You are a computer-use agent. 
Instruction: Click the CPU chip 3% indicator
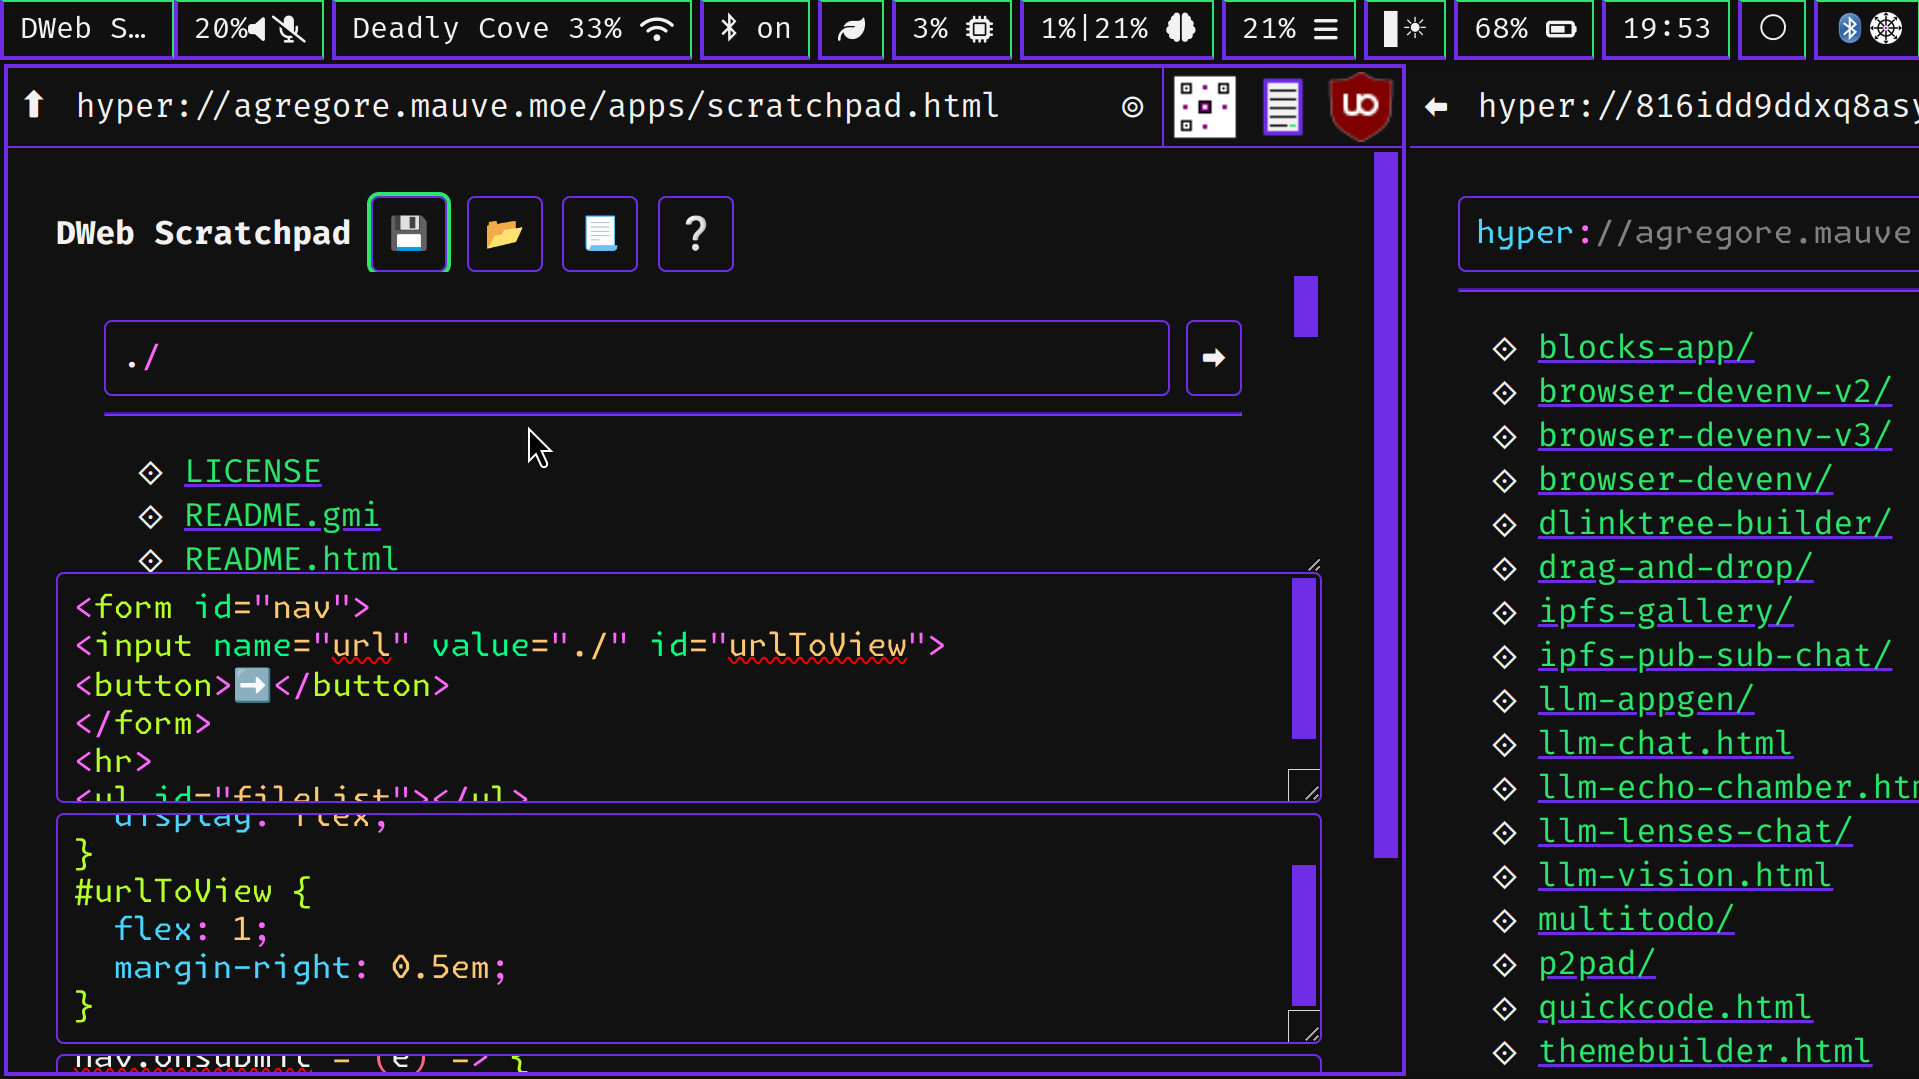coord(952,29)
